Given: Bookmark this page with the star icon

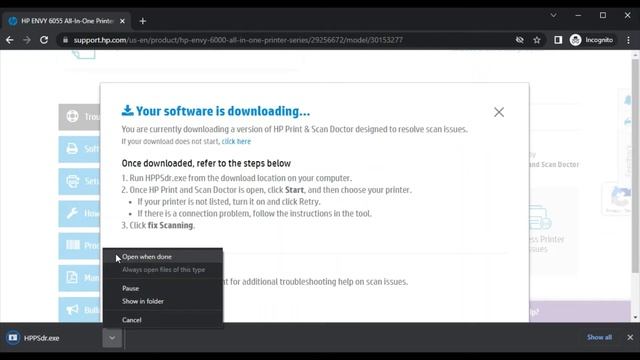Looking at the screenshot, I should tap(537, 40).
